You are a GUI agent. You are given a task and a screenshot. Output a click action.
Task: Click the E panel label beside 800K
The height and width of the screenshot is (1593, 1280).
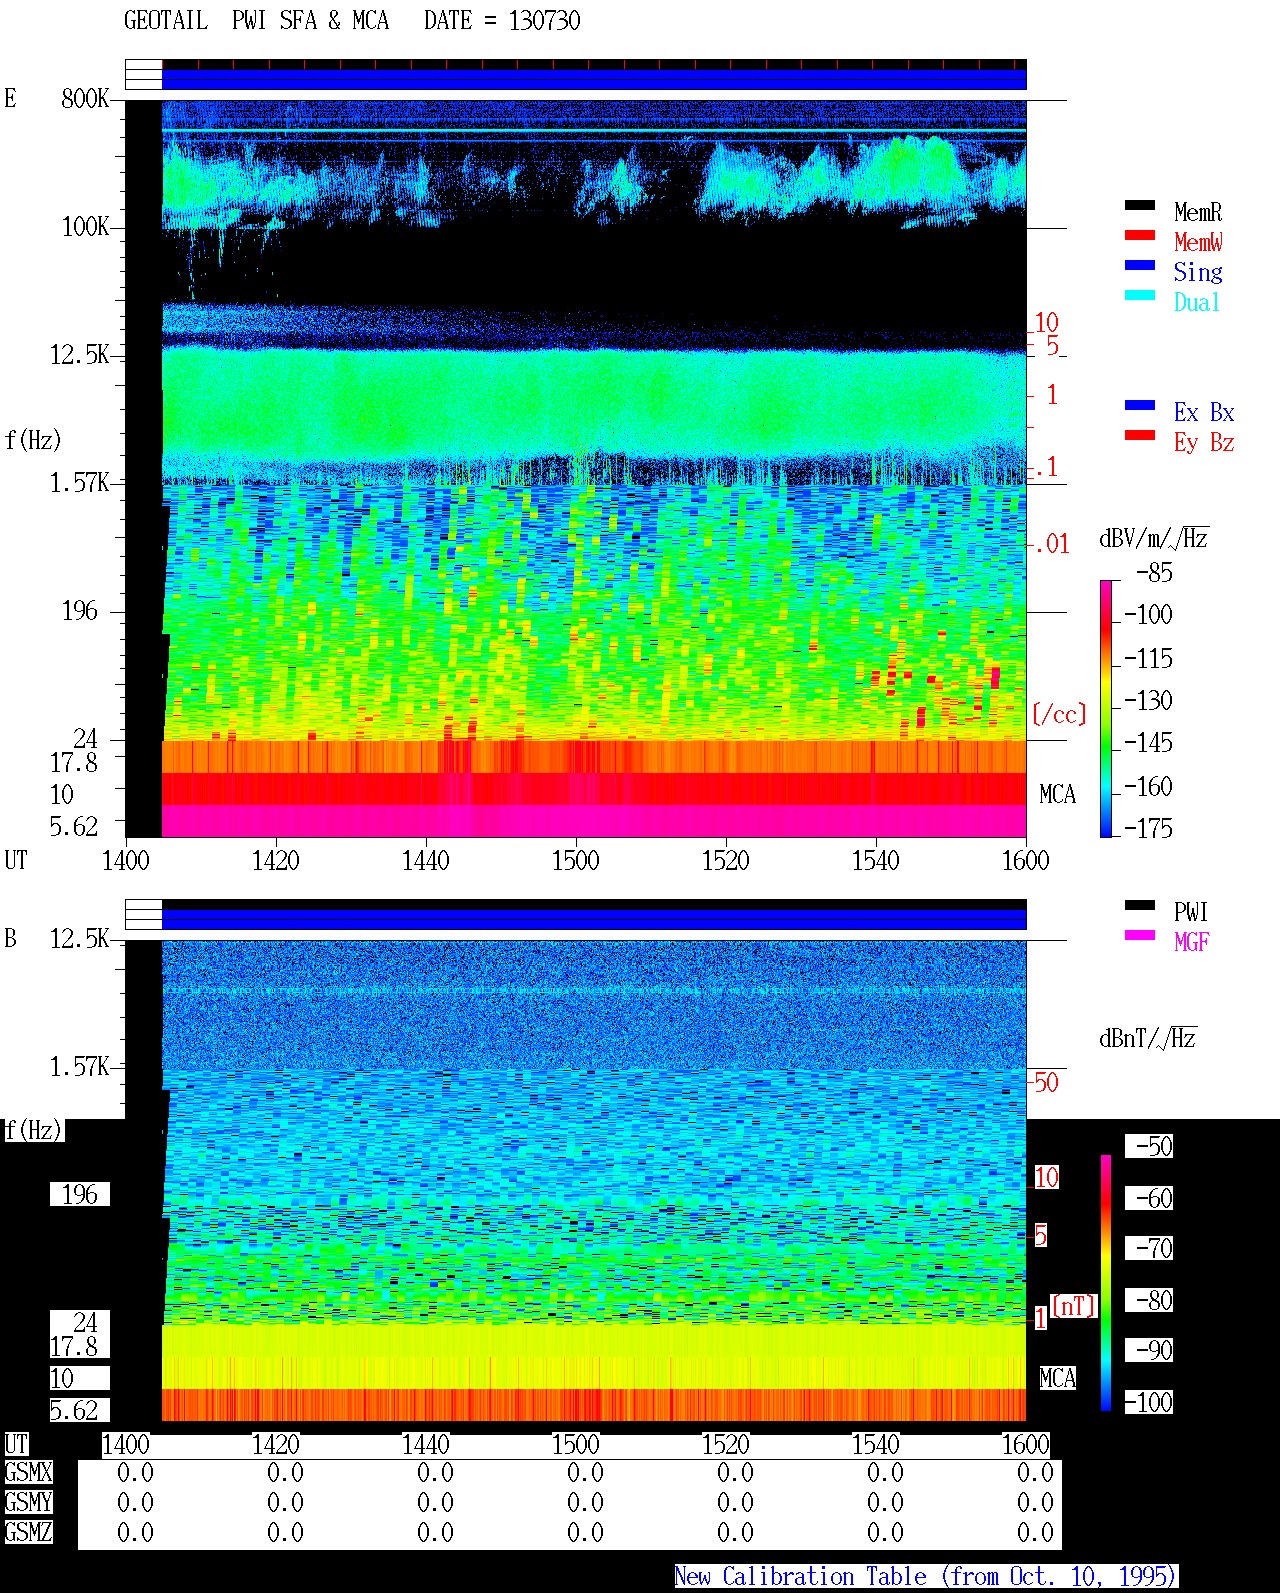pos(10,98)
